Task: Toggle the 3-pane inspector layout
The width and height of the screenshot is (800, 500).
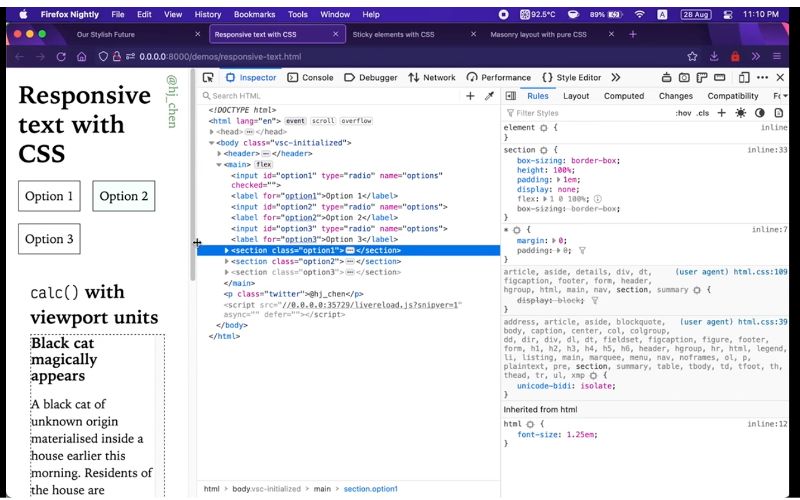Action: click(510, 96)
